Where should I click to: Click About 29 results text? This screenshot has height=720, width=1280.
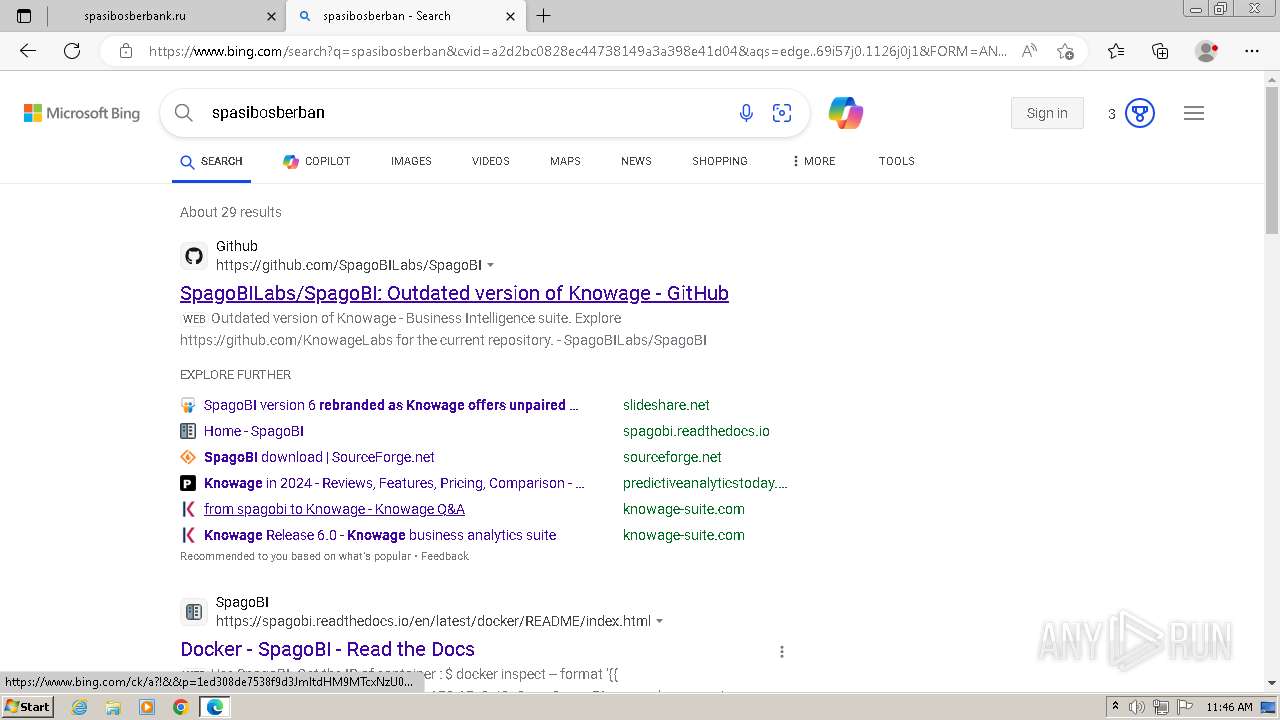(231, 212)
